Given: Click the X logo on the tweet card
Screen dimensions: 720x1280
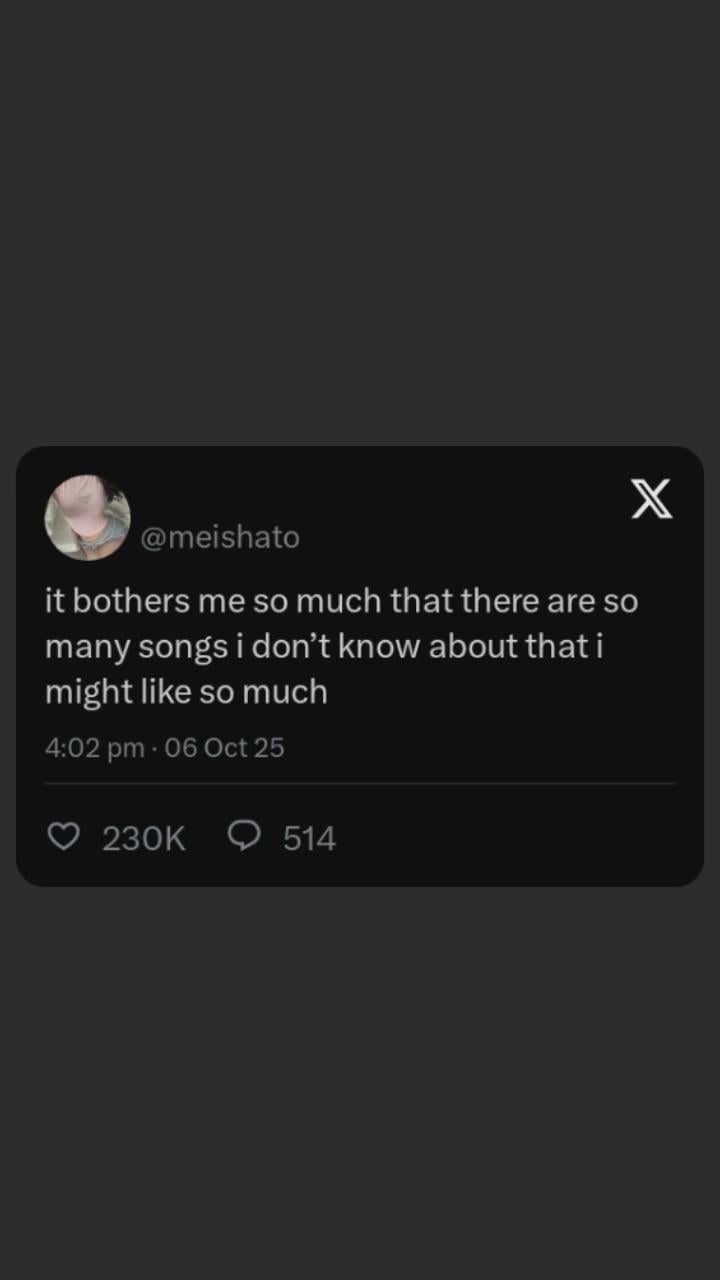Looking at the screenshot, I should [x=652, y=499].
